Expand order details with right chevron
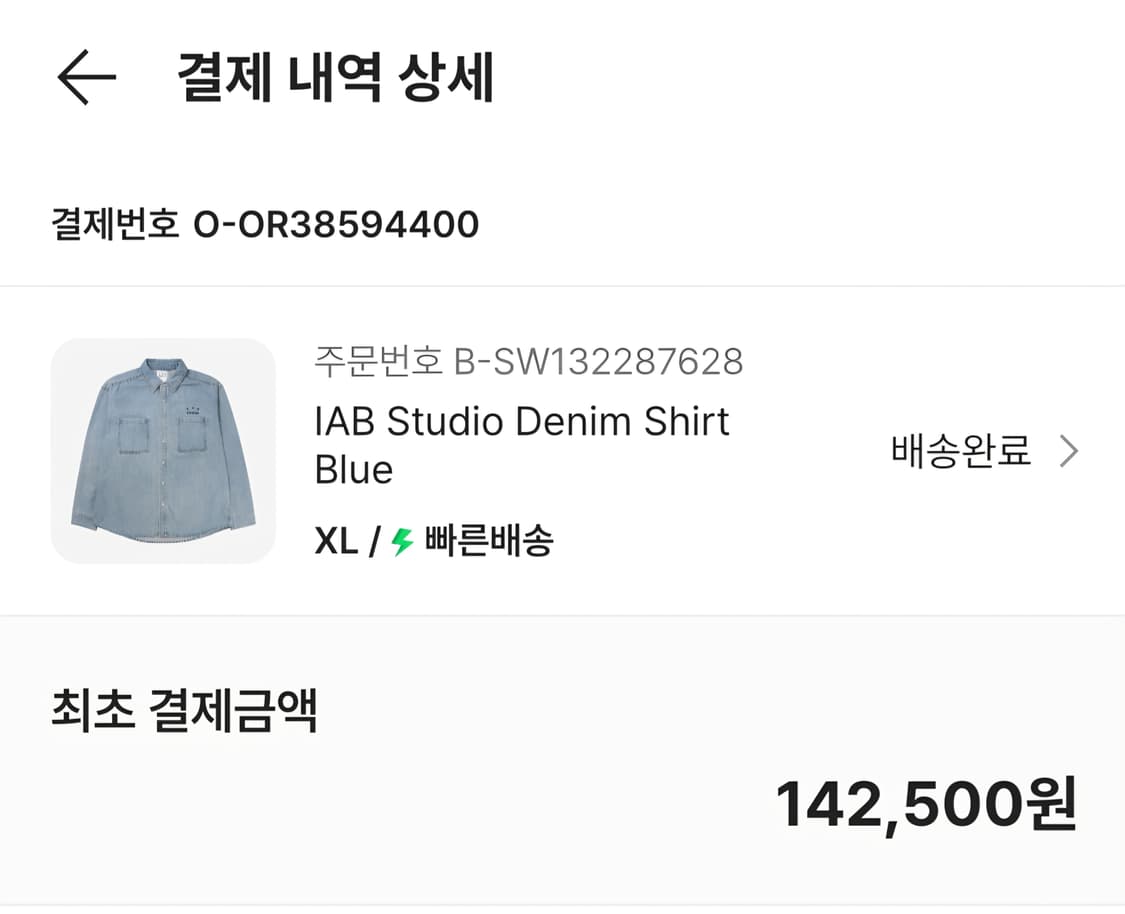The image size is (1125, 914). 1069,452
